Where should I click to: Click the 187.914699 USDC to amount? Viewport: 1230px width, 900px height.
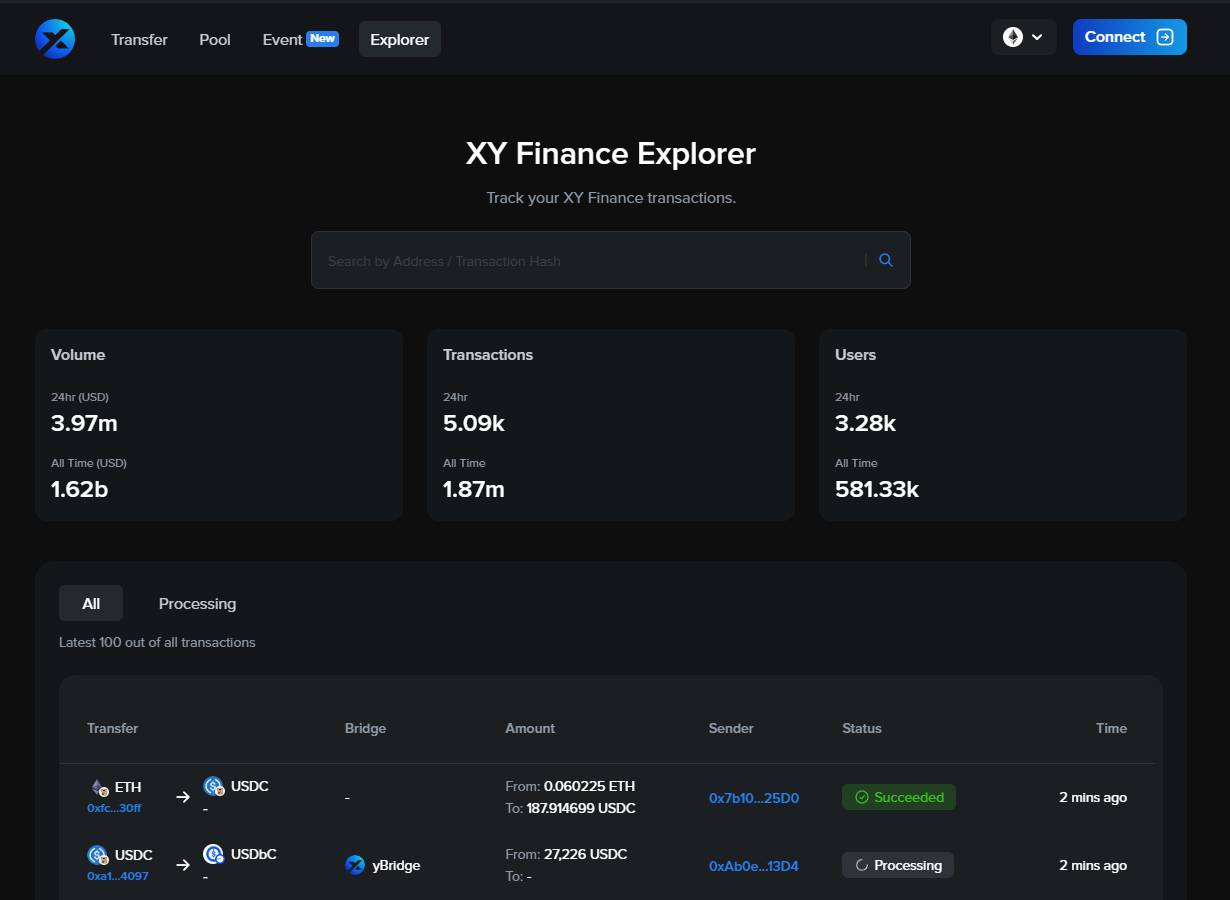[581, 808]
